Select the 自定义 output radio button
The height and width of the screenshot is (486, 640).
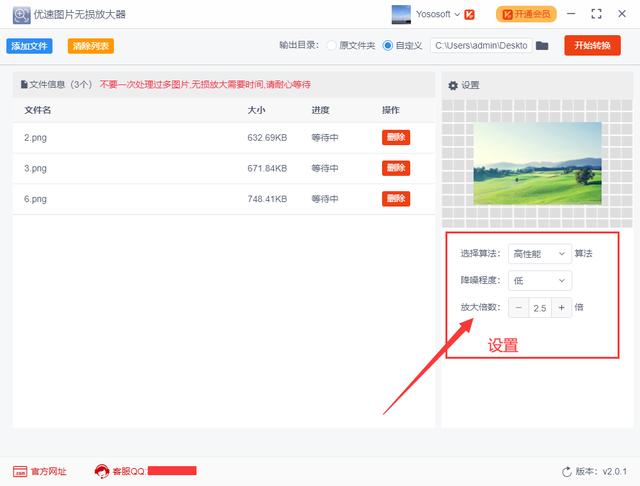[387, 45]
